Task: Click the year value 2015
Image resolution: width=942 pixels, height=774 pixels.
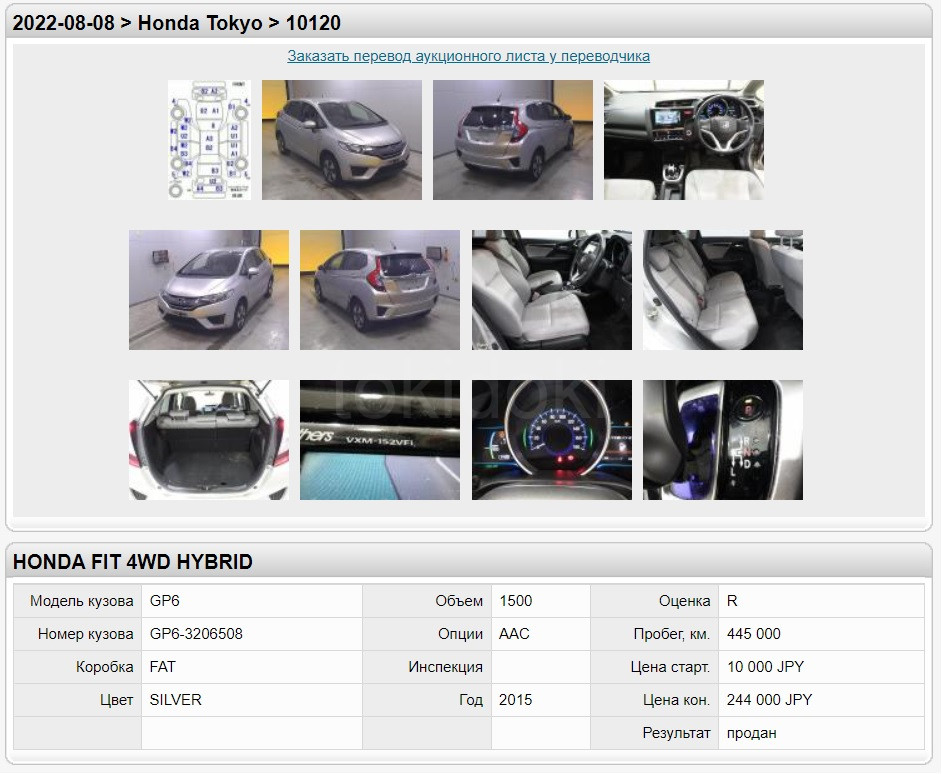Action: click(515, 700)
